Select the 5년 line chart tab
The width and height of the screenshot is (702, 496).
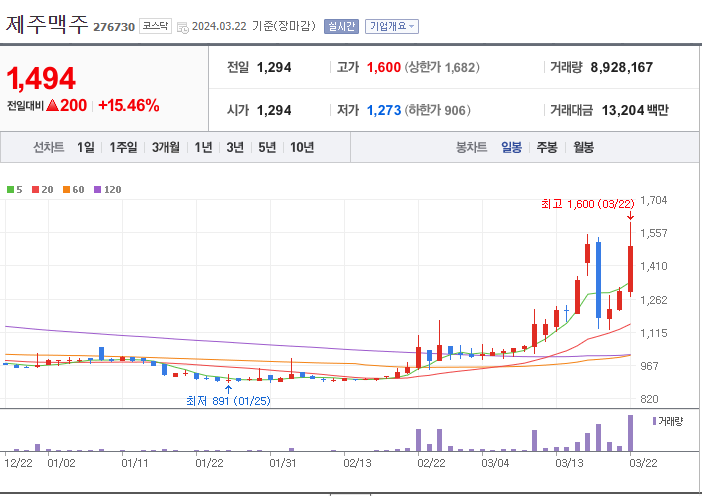tap(267, 147)
